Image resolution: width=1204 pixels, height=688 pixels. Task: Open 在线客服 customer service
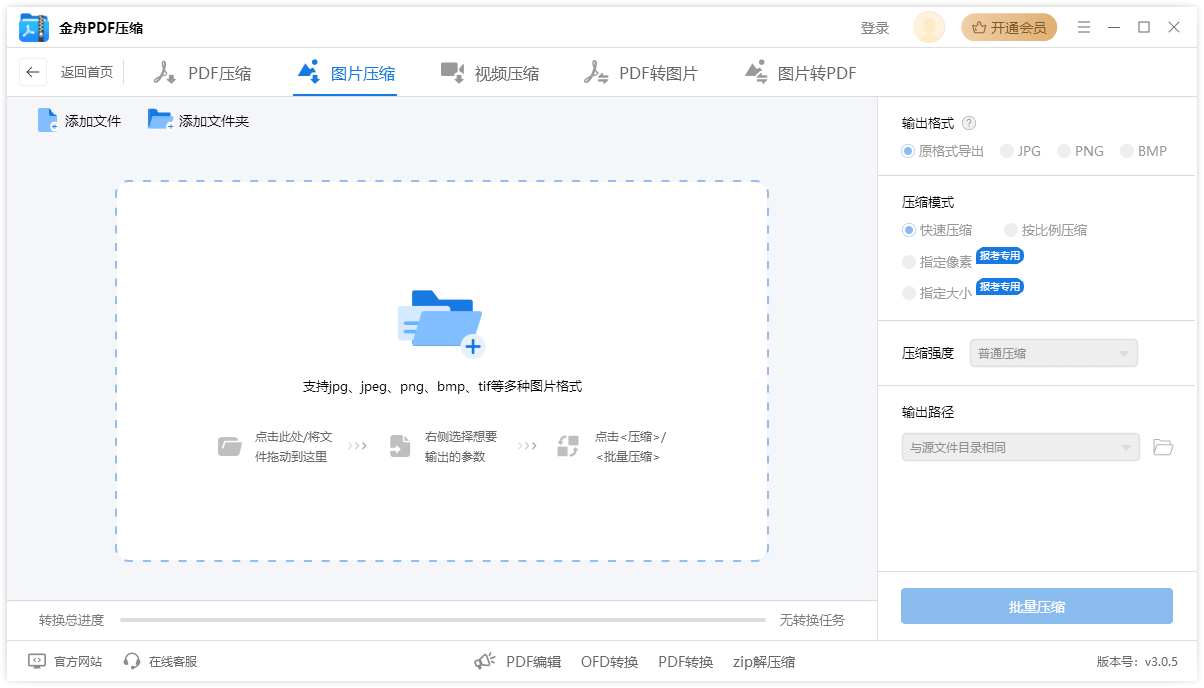(x=160, y=661)
